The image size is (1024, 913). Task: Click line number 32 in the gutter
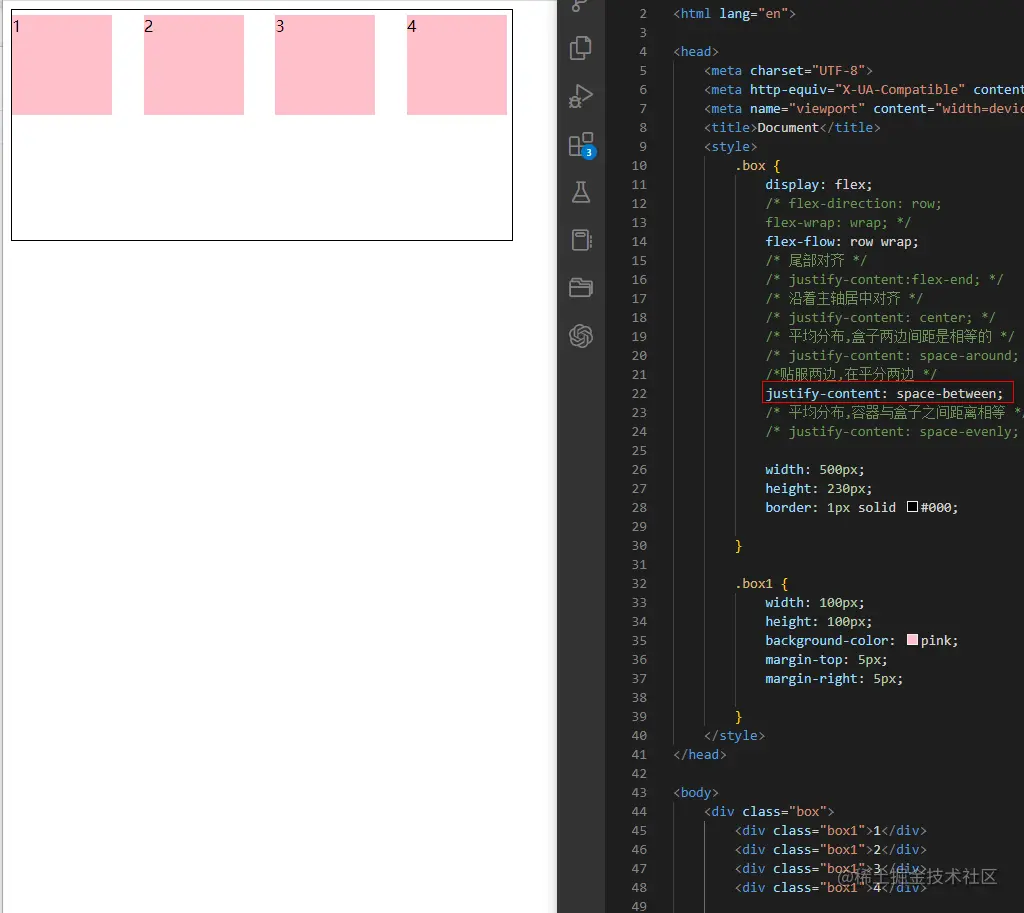pyautogui.click(x=639, y=583)
